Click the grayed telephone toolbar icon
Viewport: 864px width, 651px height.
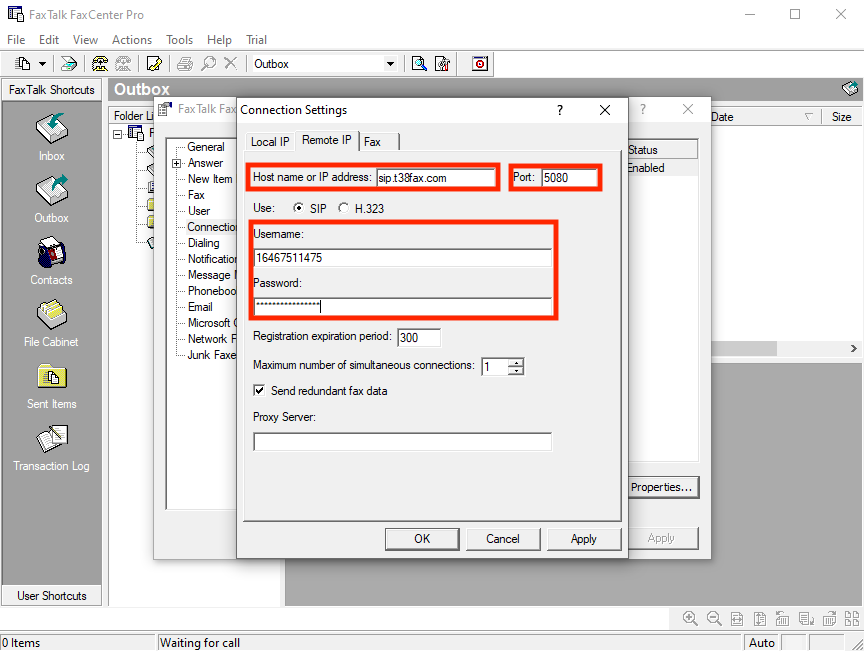pos(123,64)
